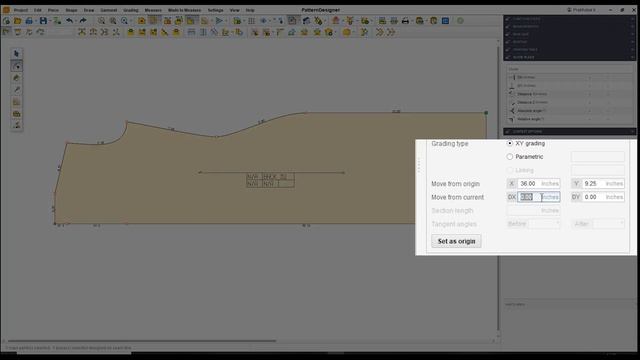Open the Made to Measure menu

pyautogui.click(x=184, y=10)
